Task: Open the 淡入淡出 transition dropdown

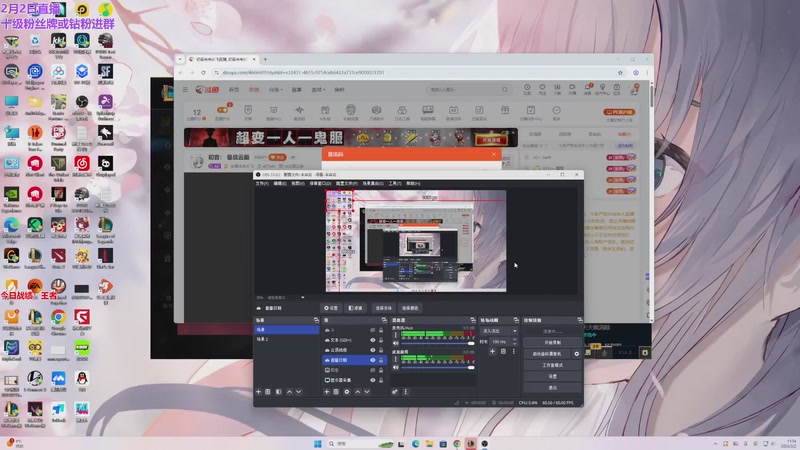Action: pyautogui.click(x=500, y=331)
